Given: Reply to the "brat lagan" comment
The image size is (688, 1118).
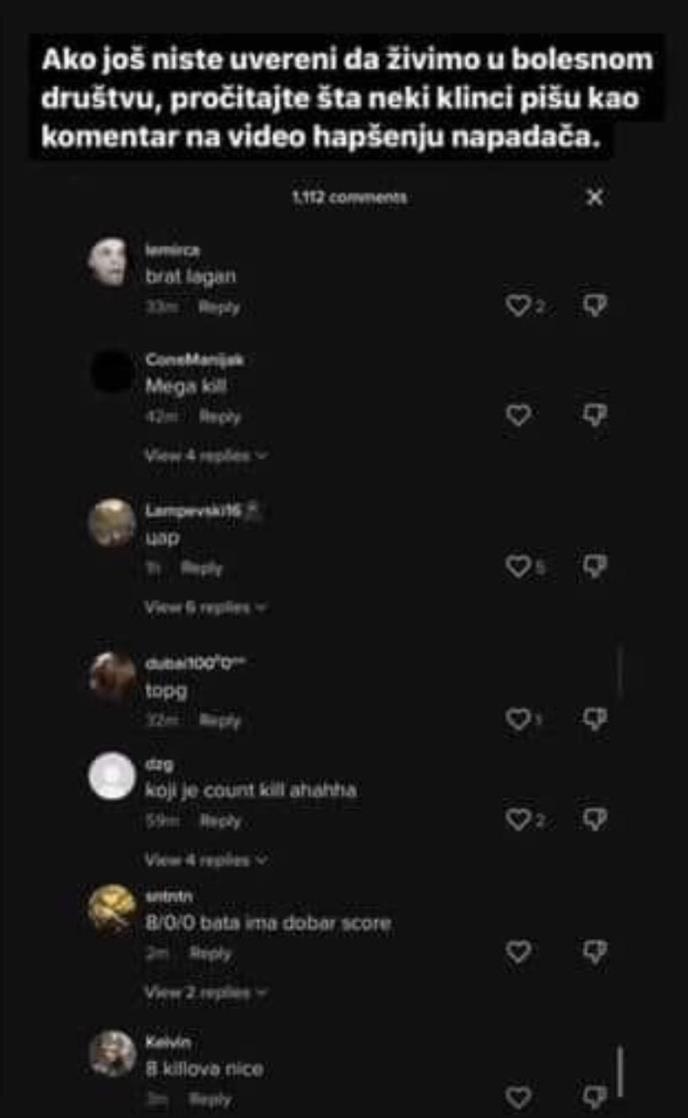Looking at the screenshot, I should tap(219, 307).
